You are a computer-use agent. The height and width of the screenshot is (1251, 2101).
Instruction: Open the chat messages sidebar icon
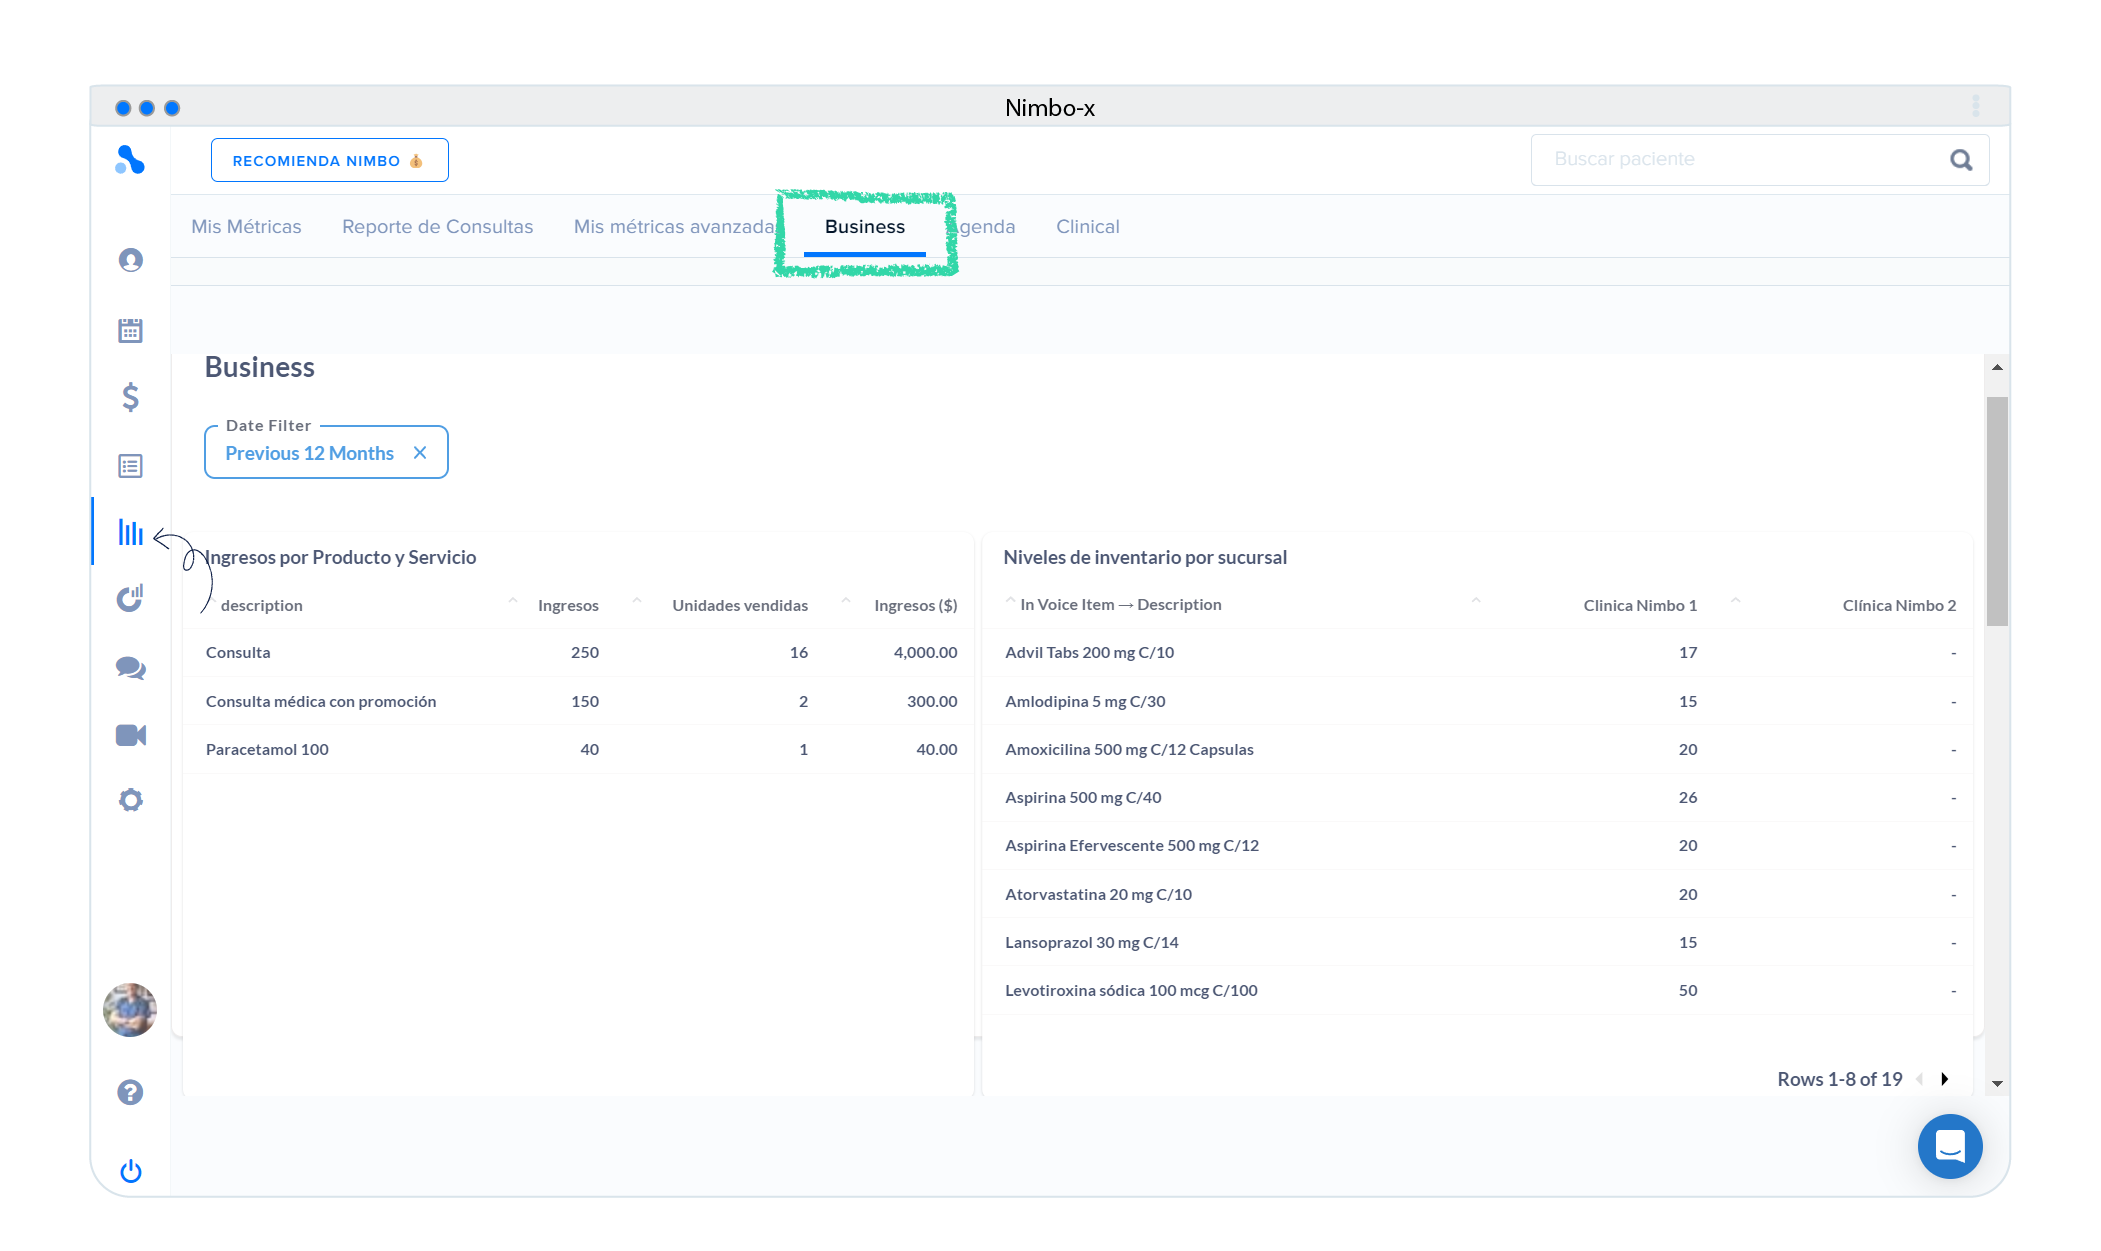pos(130,668)
